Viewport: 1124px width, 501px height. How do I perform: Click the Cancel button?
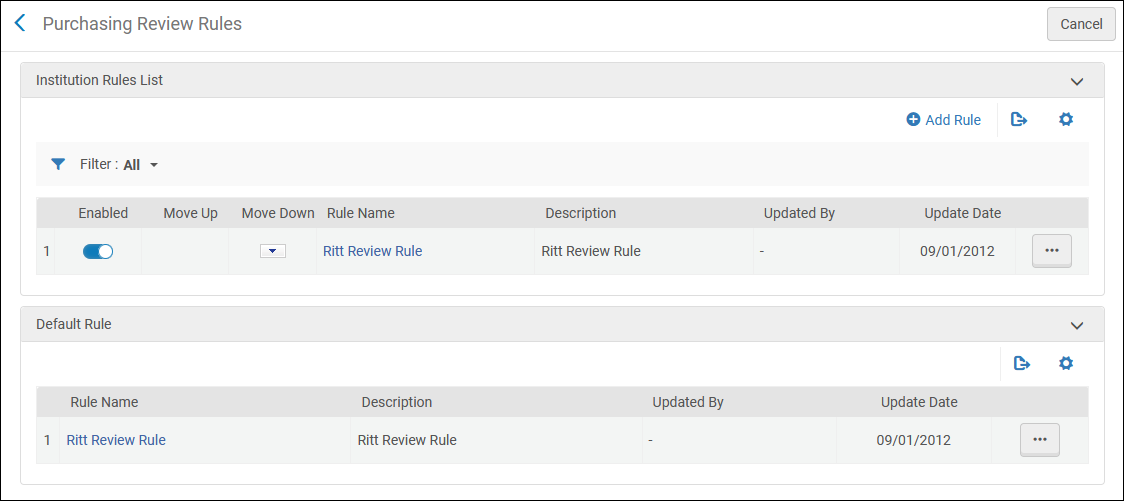tap(1080, 24)
